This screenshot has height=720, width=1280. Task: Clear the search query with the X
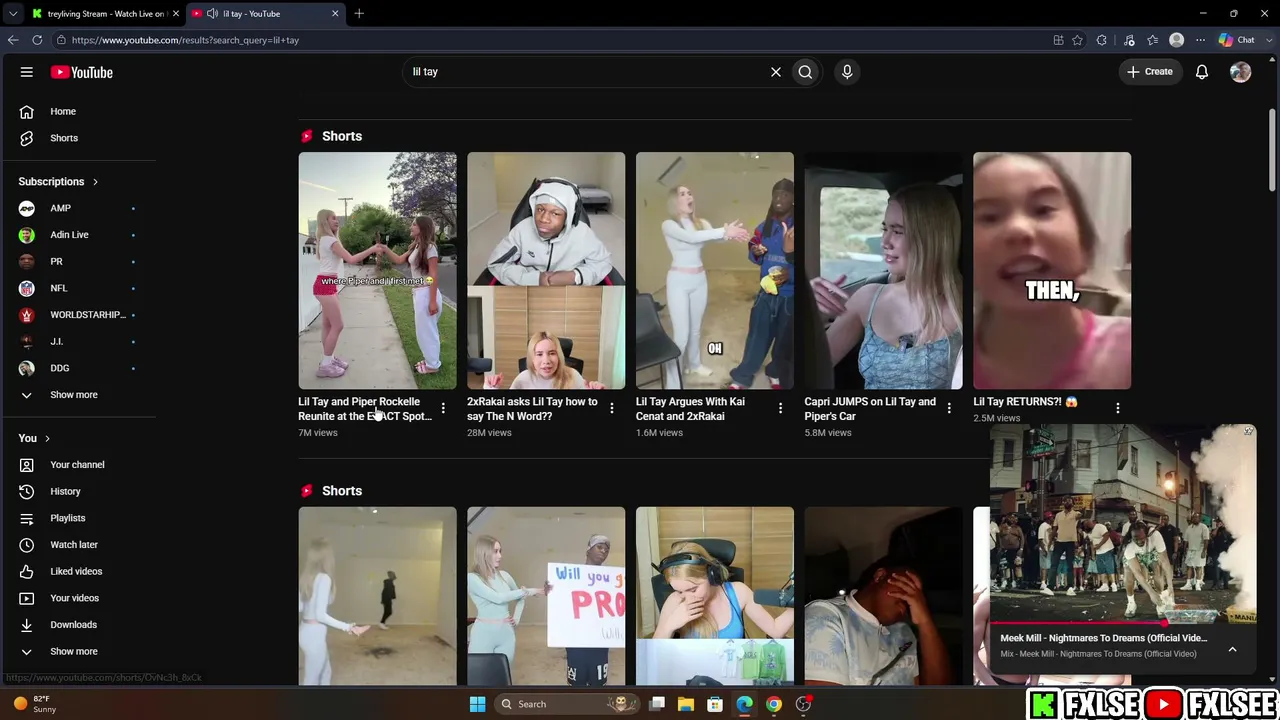775,72
